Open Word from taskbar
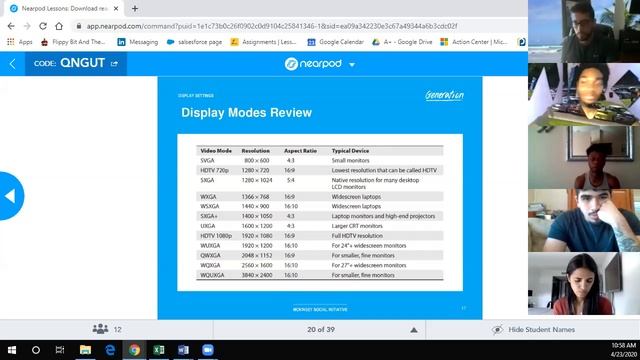 183,350
